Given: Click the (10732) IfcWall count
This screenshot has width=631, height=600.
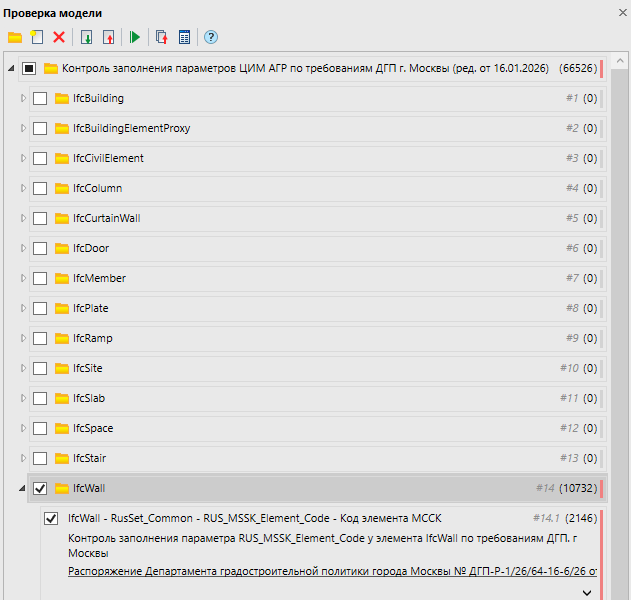Looking at the screenshot, I should tap(578, 489).
